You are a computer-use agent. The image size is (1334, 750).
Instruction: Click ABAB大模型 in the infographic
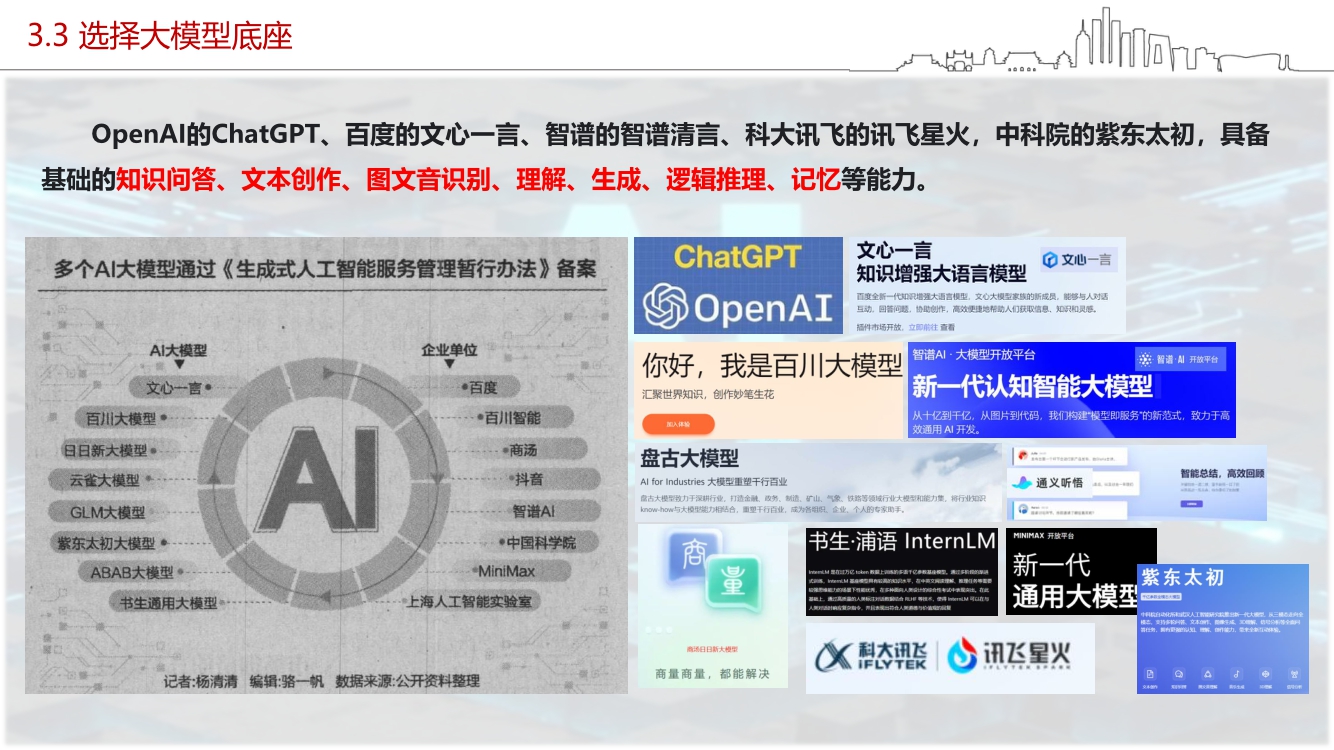tap(132, 573)
